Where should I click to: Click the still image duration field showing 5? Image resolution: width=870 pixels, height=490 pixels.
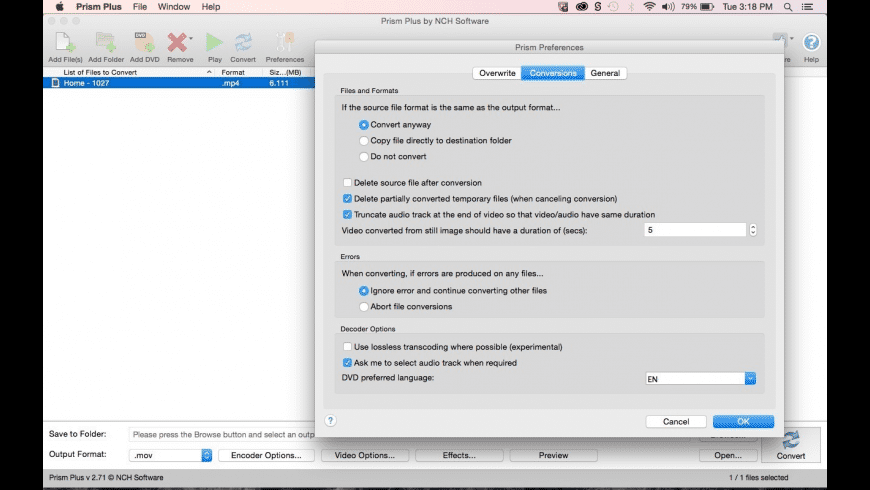pos(695,230)
